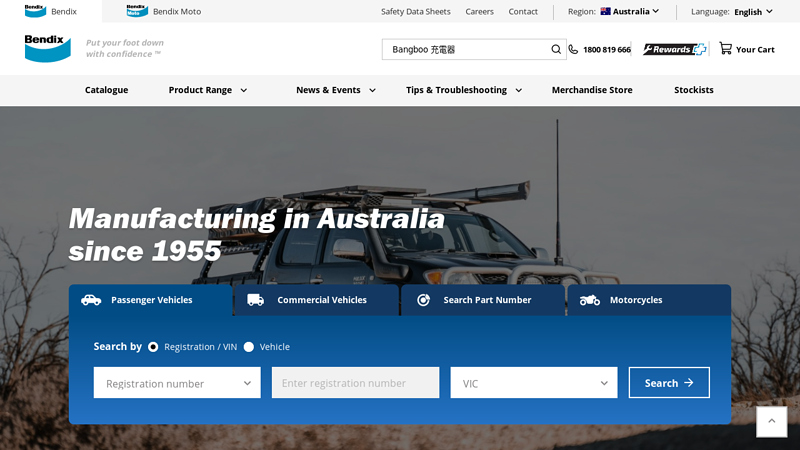
Task: Switch to the Search Part Number tab
Action: coord(483,300)
